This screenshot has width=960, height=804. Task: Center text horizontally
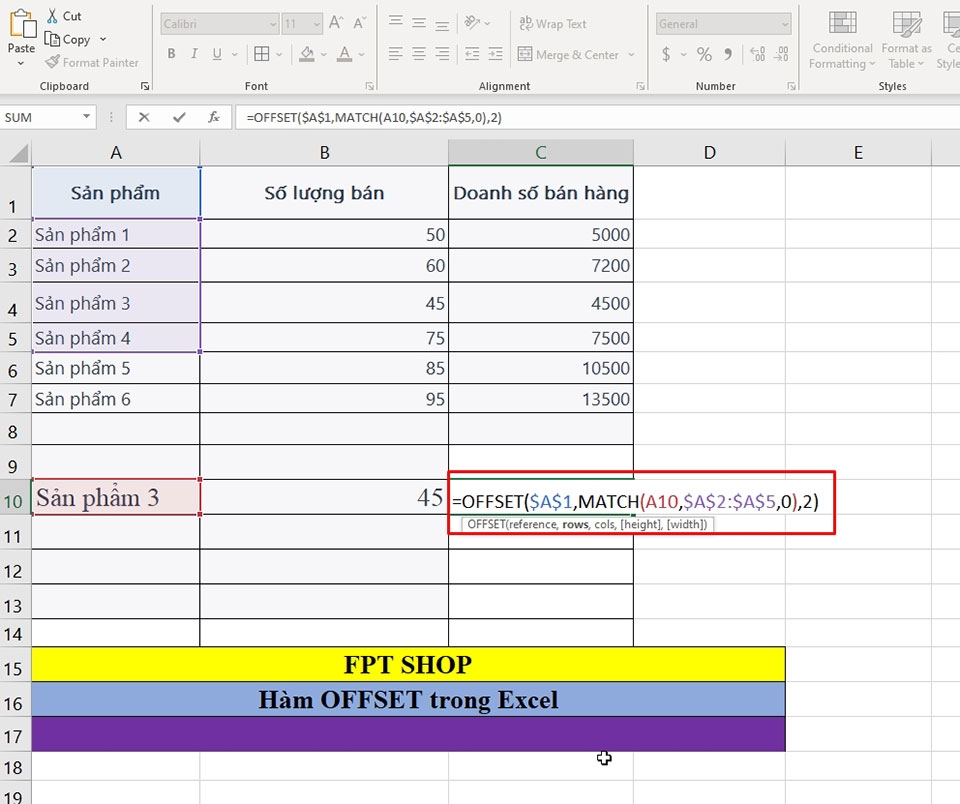point(419,54)
